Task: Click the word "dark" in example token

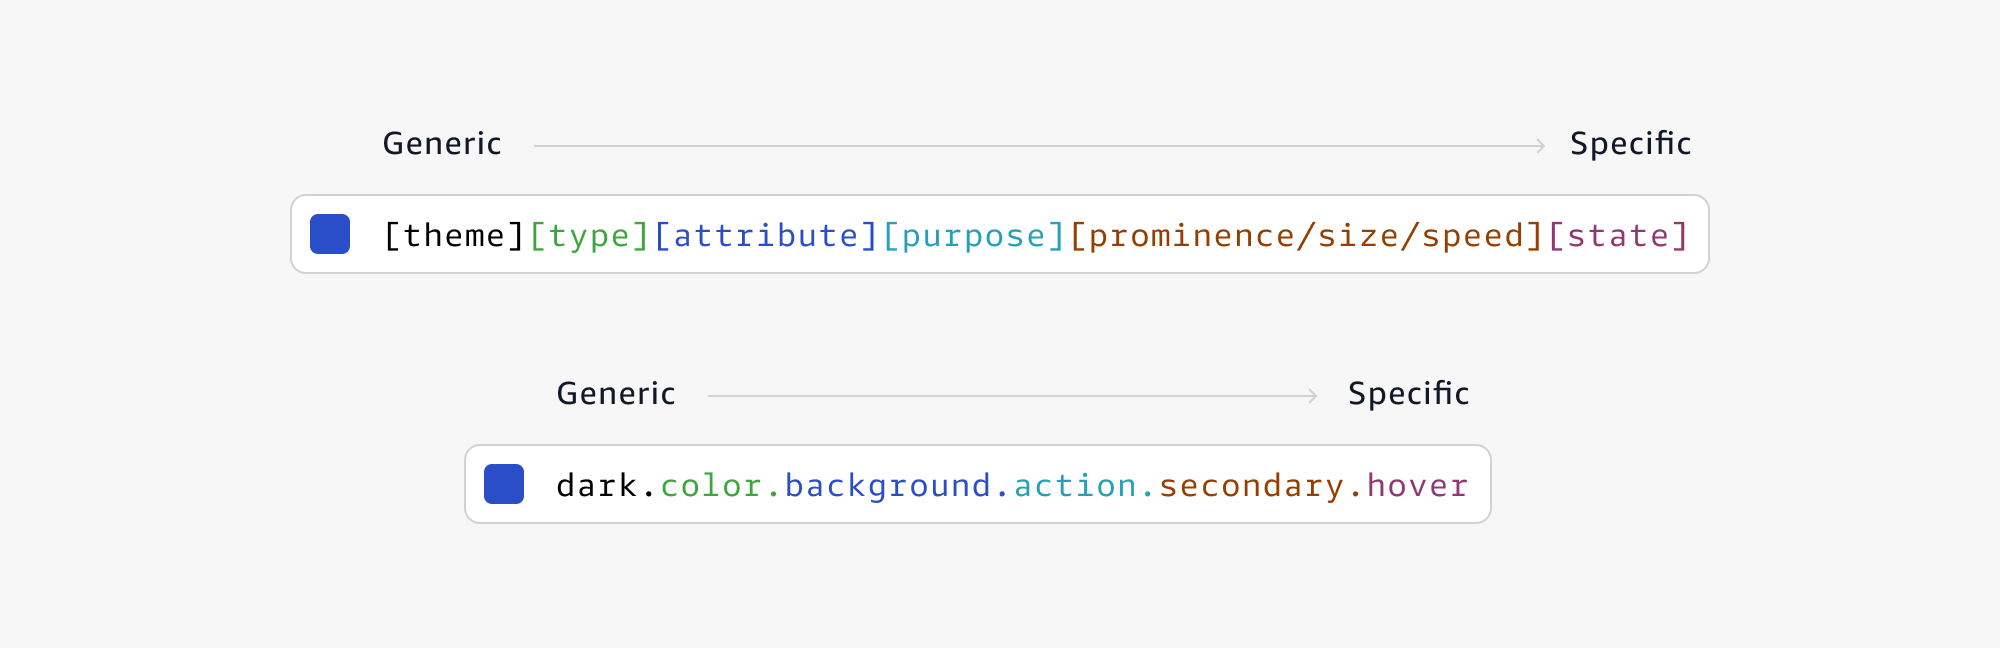Action: 597,486
